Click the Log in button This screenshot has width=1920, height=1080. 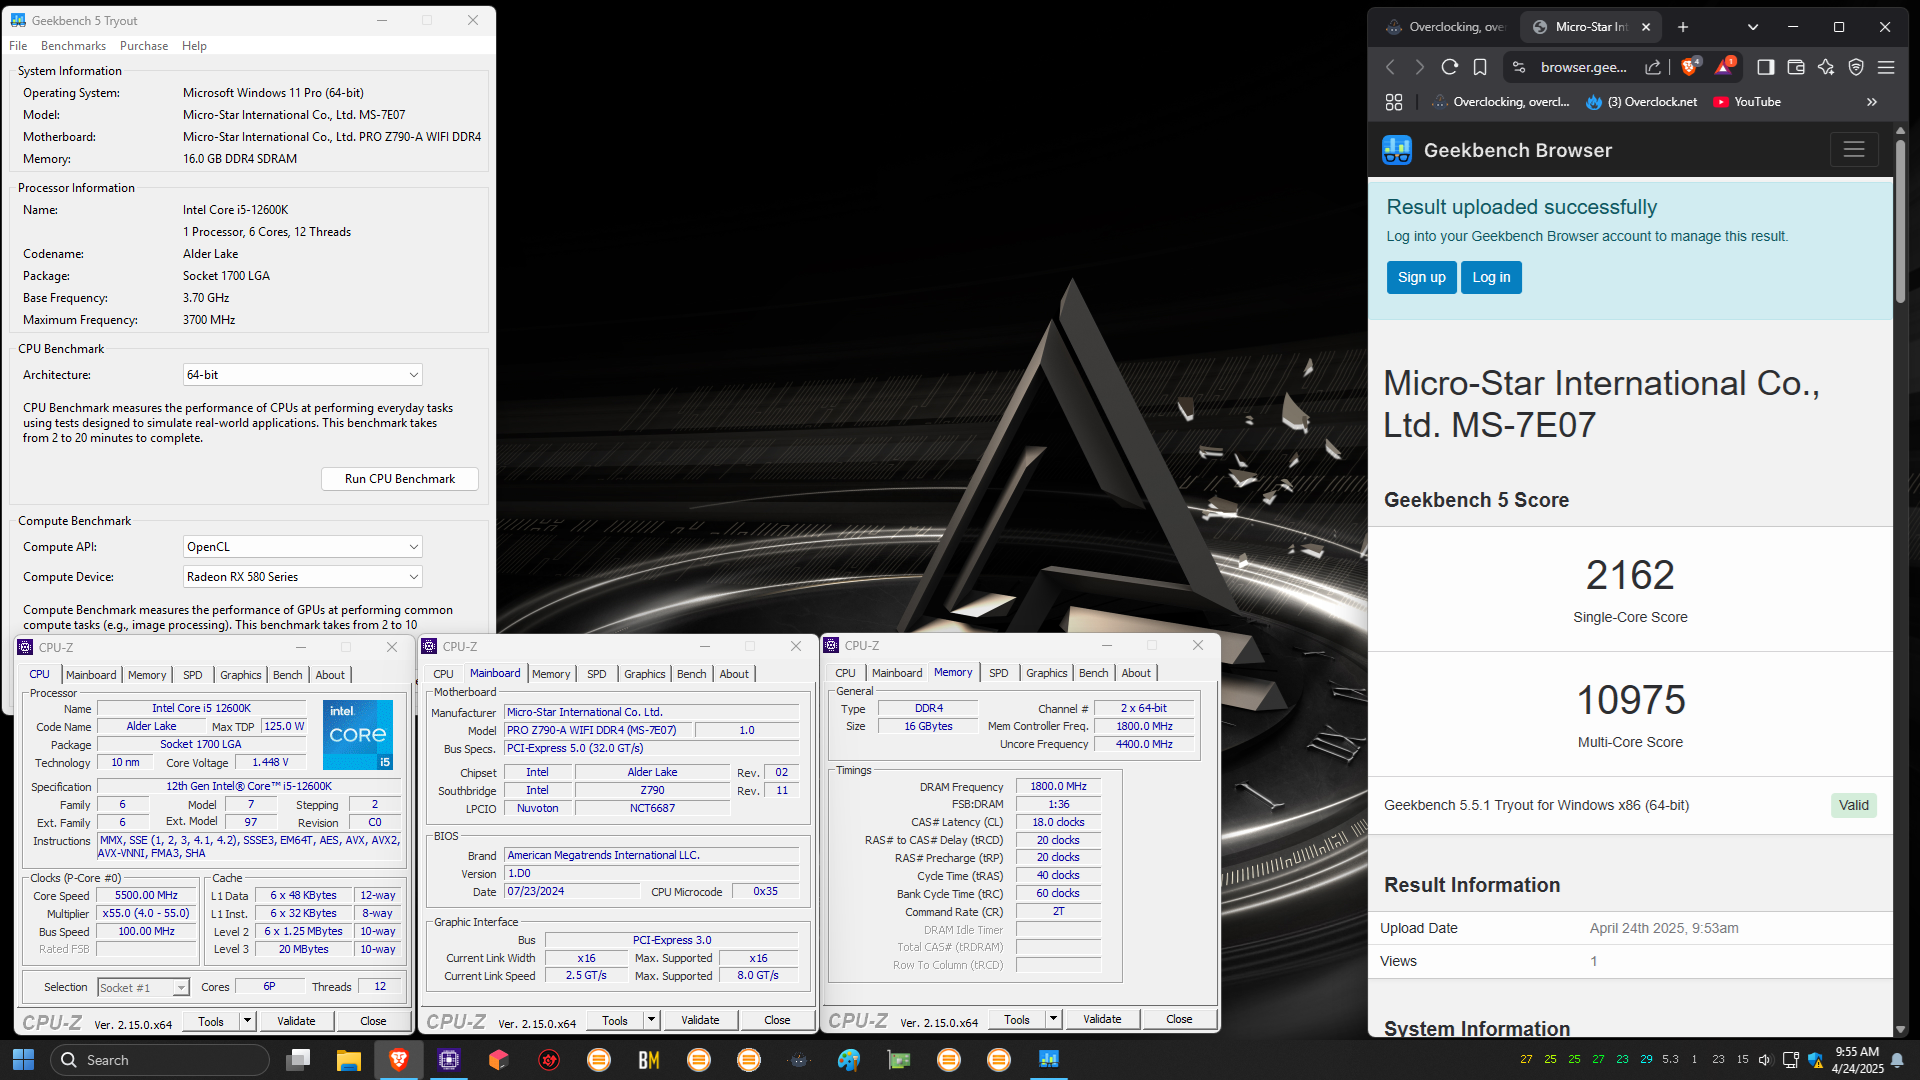1491,277
